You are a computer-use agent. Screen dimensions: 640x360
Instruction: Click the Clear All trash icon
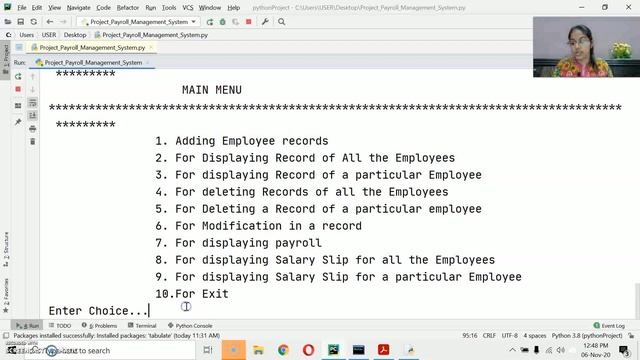33,142
